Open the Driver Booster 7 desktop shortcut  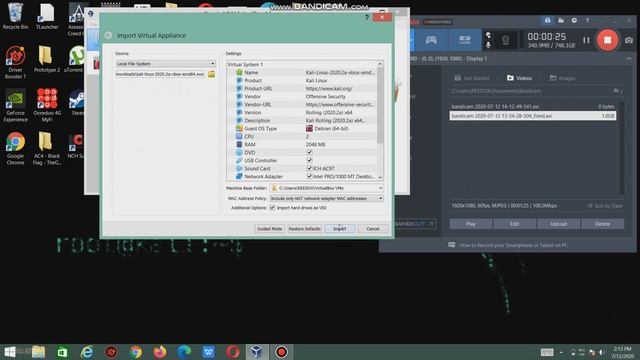[x=15, y=62]
